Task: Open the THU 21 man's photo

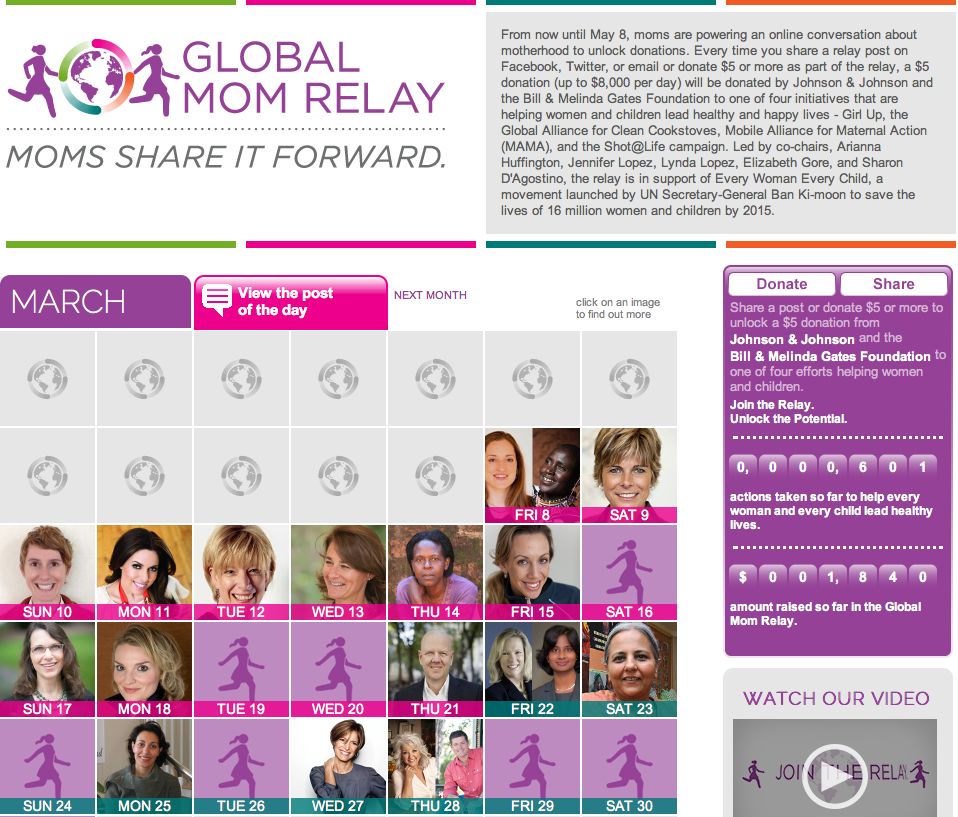Action: 435,669
